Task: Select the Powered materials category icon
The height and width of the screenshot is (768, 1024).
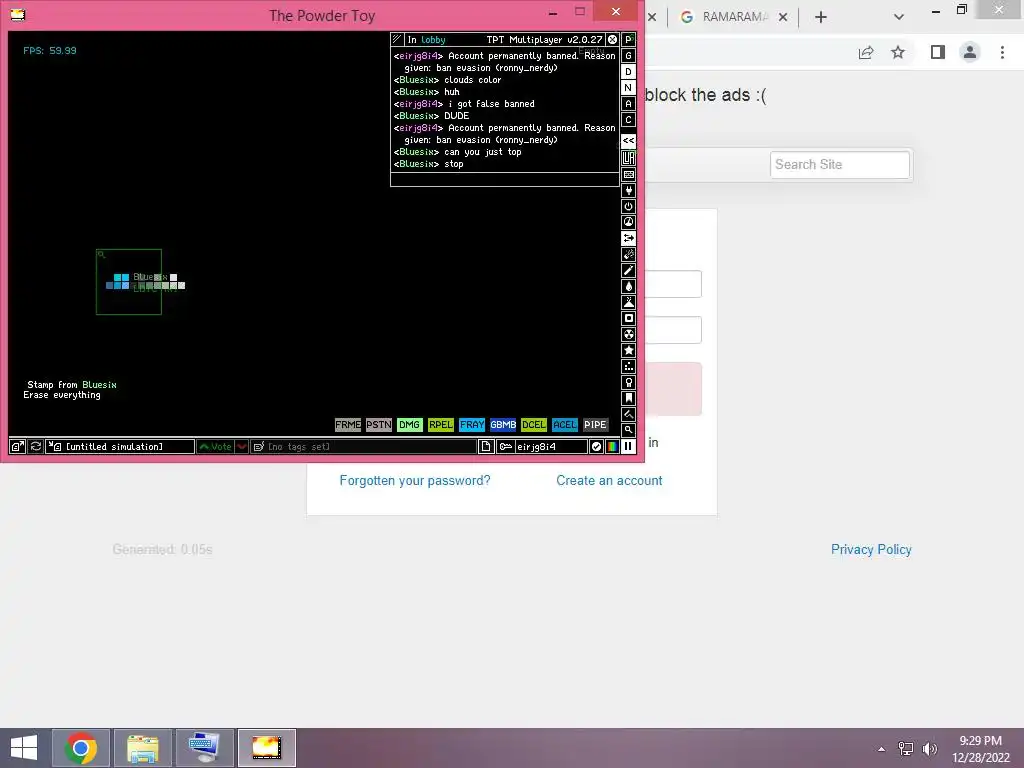Action: coord(628,206)
